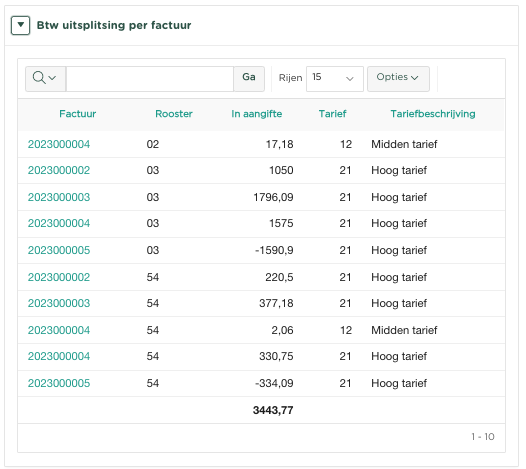This screenshot has height=469, width=526.
Task: Sort by the Factuur column header
Action: 77,114
